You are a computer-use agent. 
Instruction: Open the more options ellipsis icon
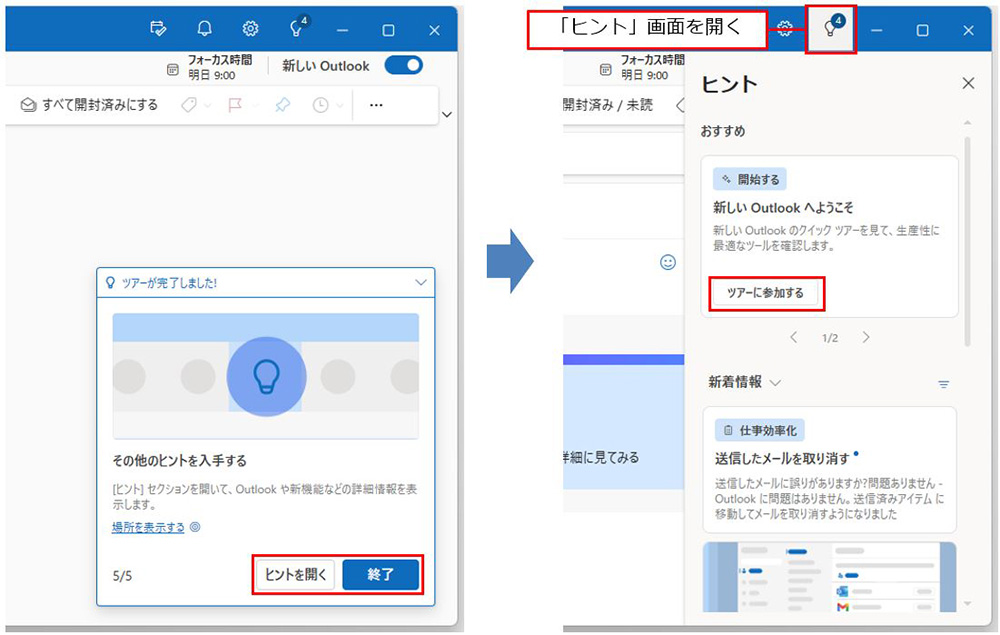click(x=375, y=104)
